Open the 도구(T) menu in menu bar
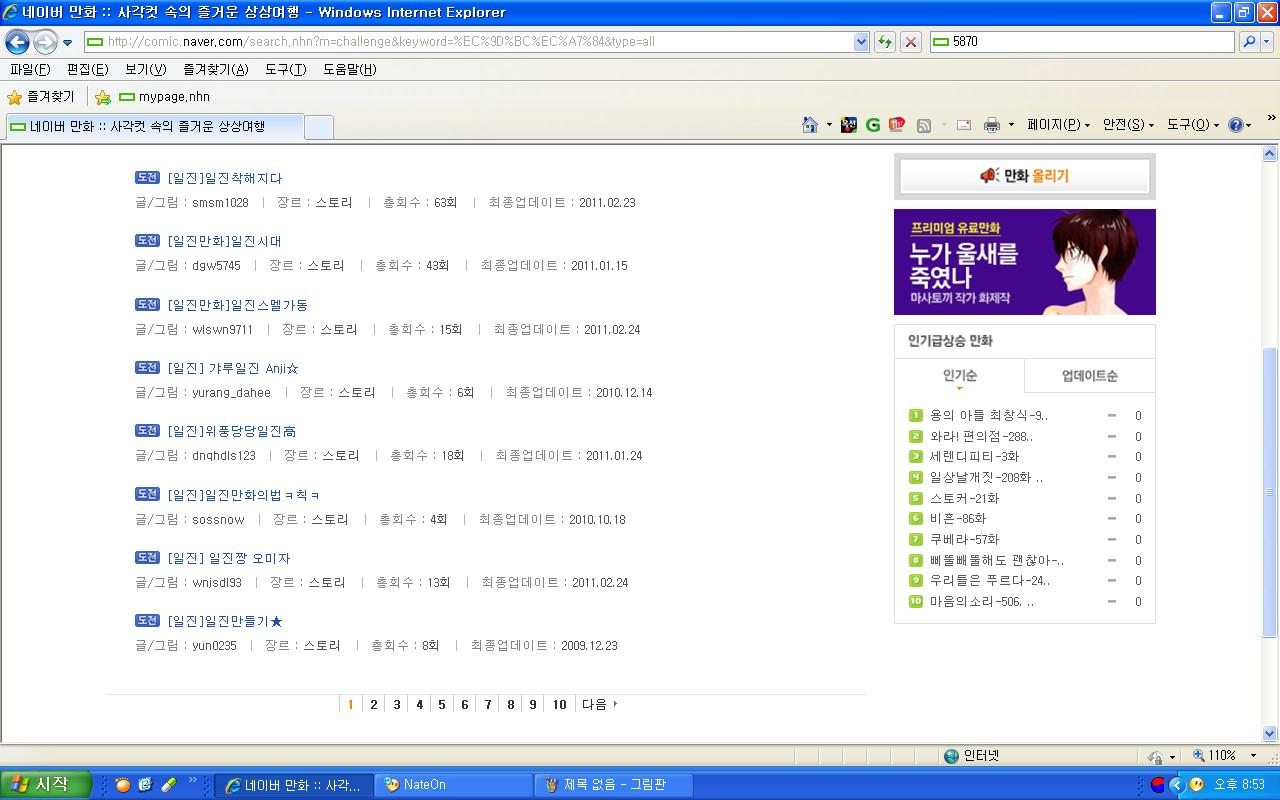 285,69
